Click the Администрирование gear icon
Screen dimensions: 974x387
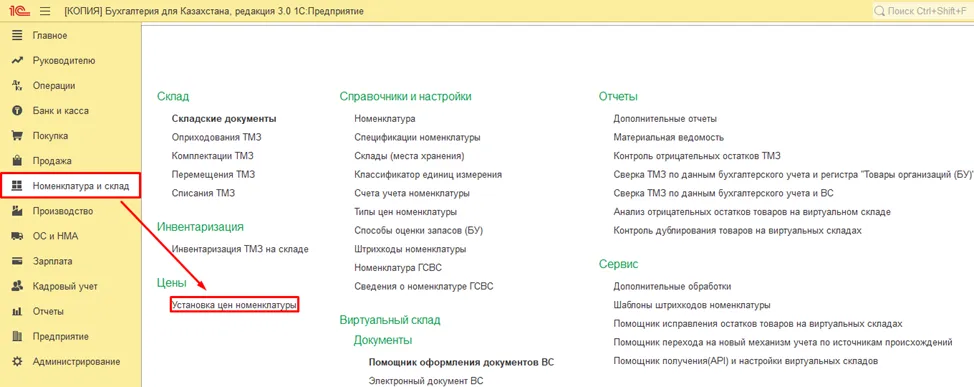click(17, 362)
